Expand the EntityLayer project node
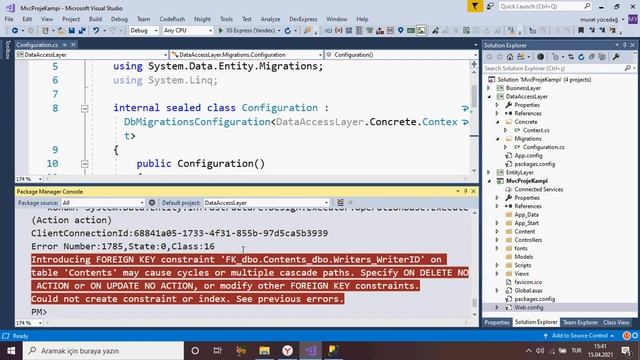640x360 pixels. (x=489, y=173)
